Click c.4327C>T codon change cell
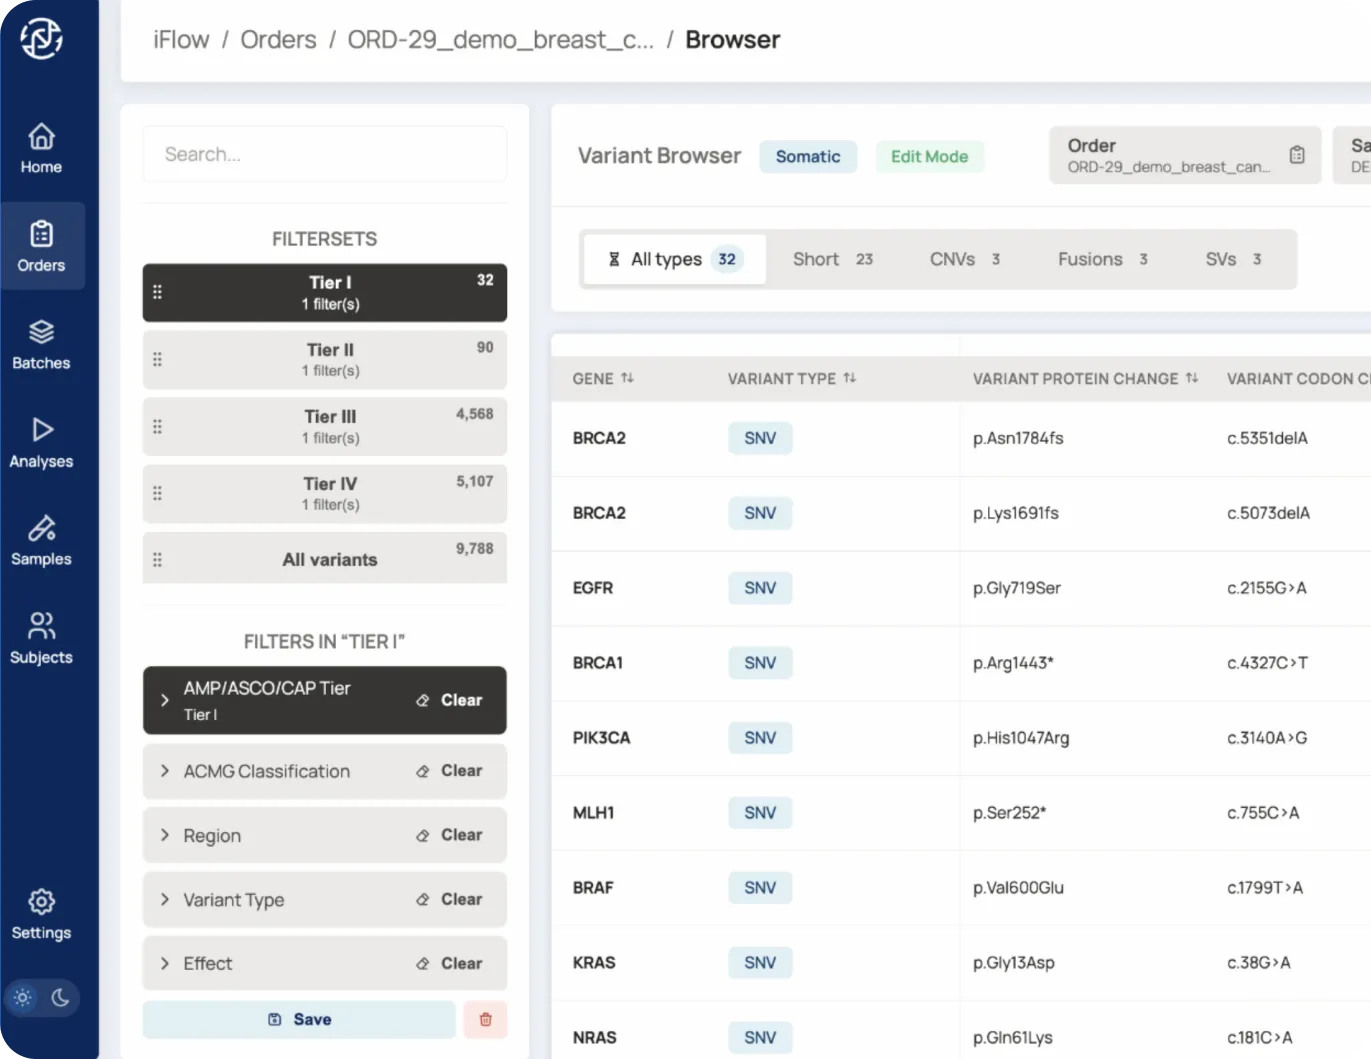This screenshot has width=1371, height=1059. tap(1267, 663)
